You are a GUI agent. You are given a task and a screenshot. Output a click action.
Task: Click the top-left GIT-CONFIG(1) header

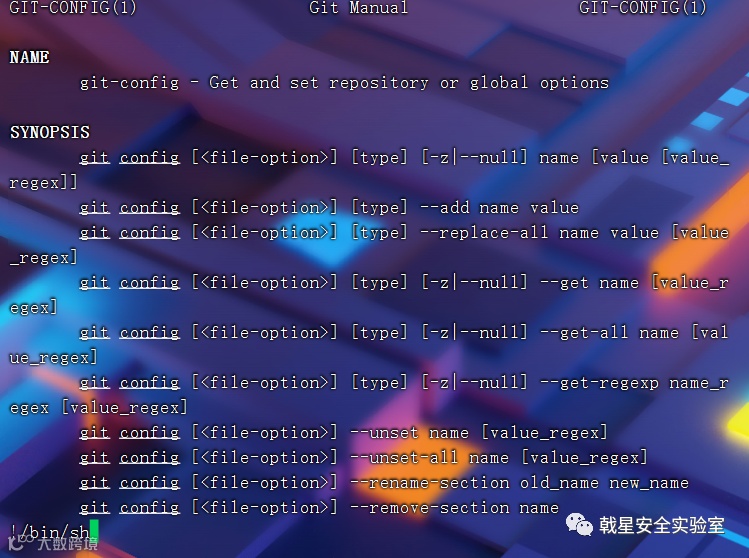click(73, 8)
